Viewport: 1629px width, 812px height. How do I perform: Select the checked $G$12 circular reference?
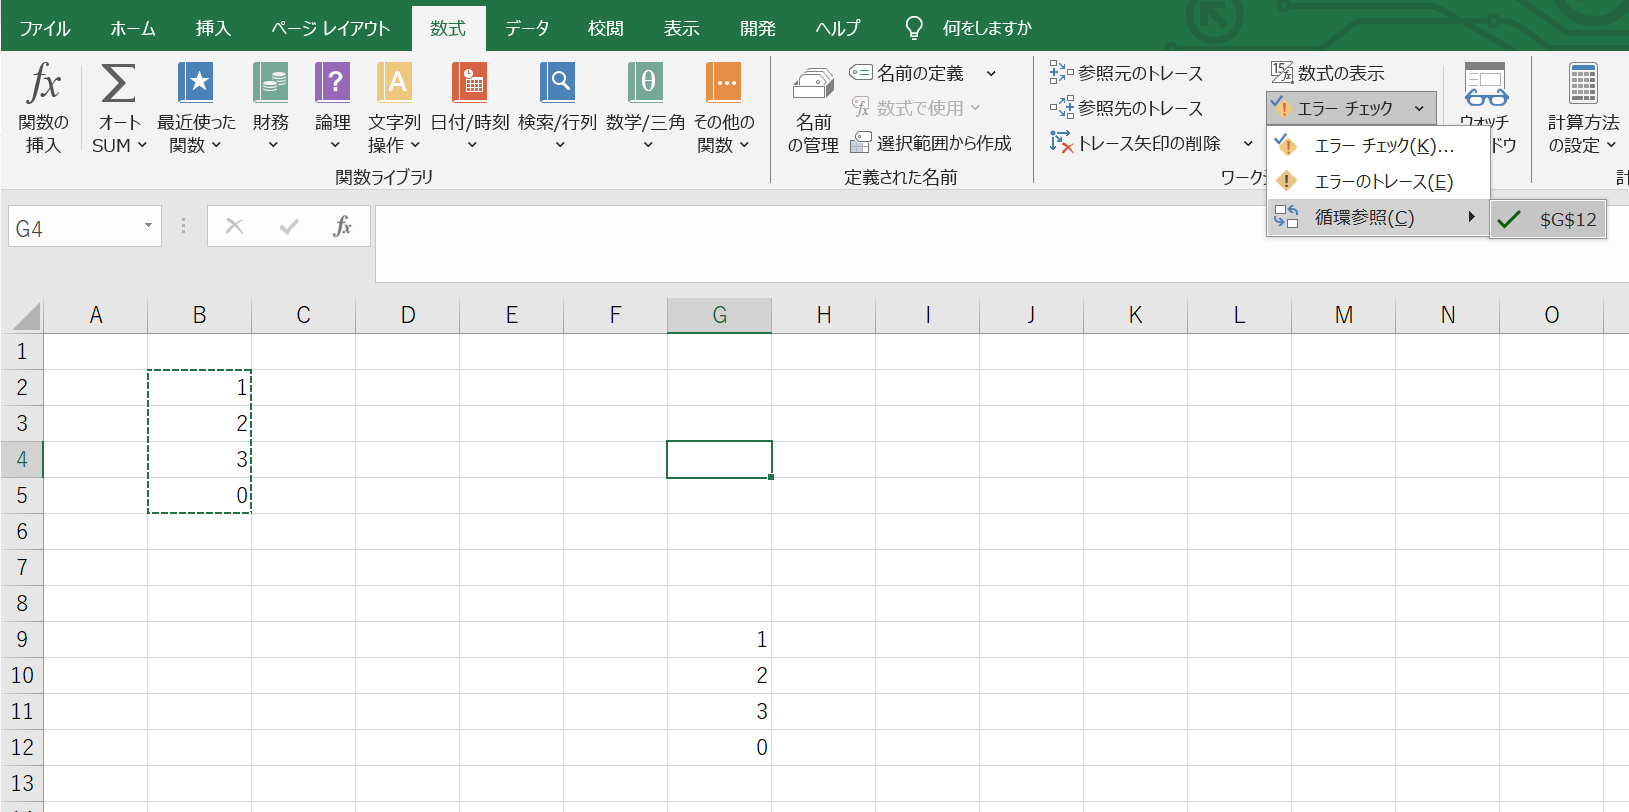point(1548,220)
